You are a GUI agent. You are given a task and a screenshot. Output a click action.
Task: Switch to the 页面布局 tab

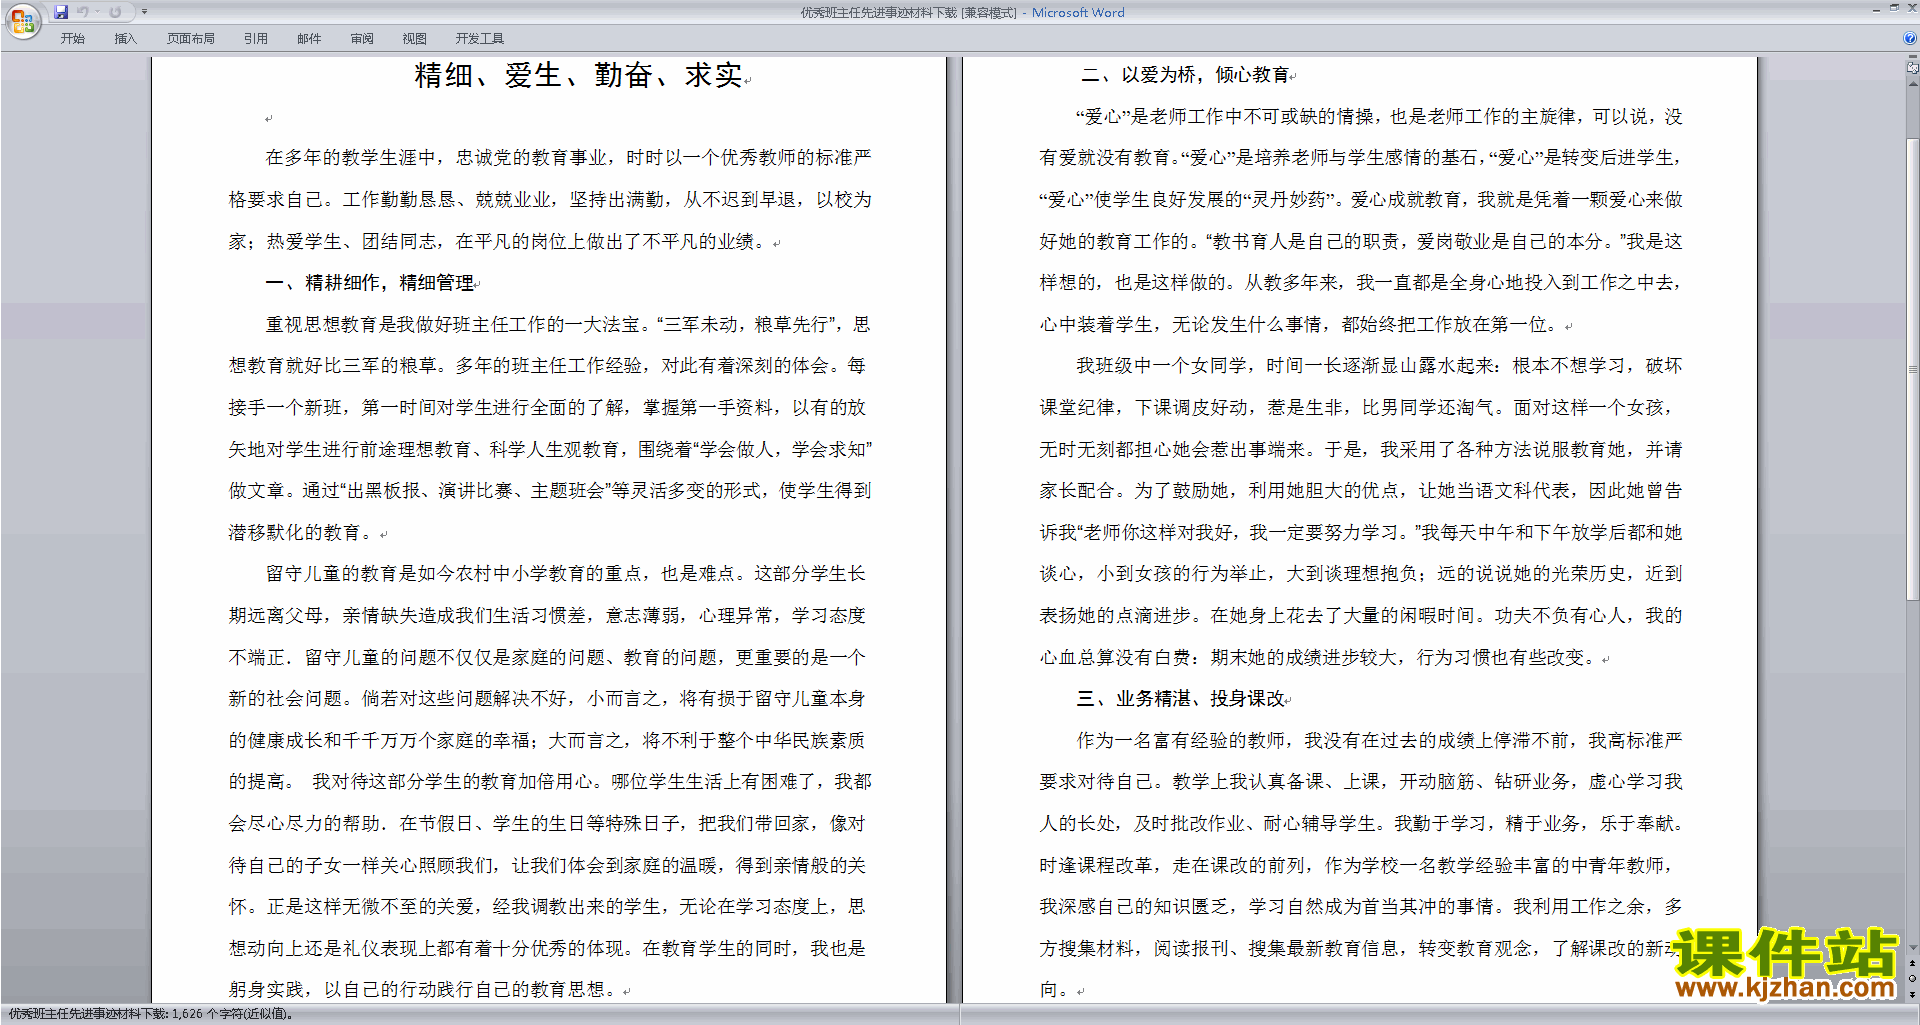[190, 39]
